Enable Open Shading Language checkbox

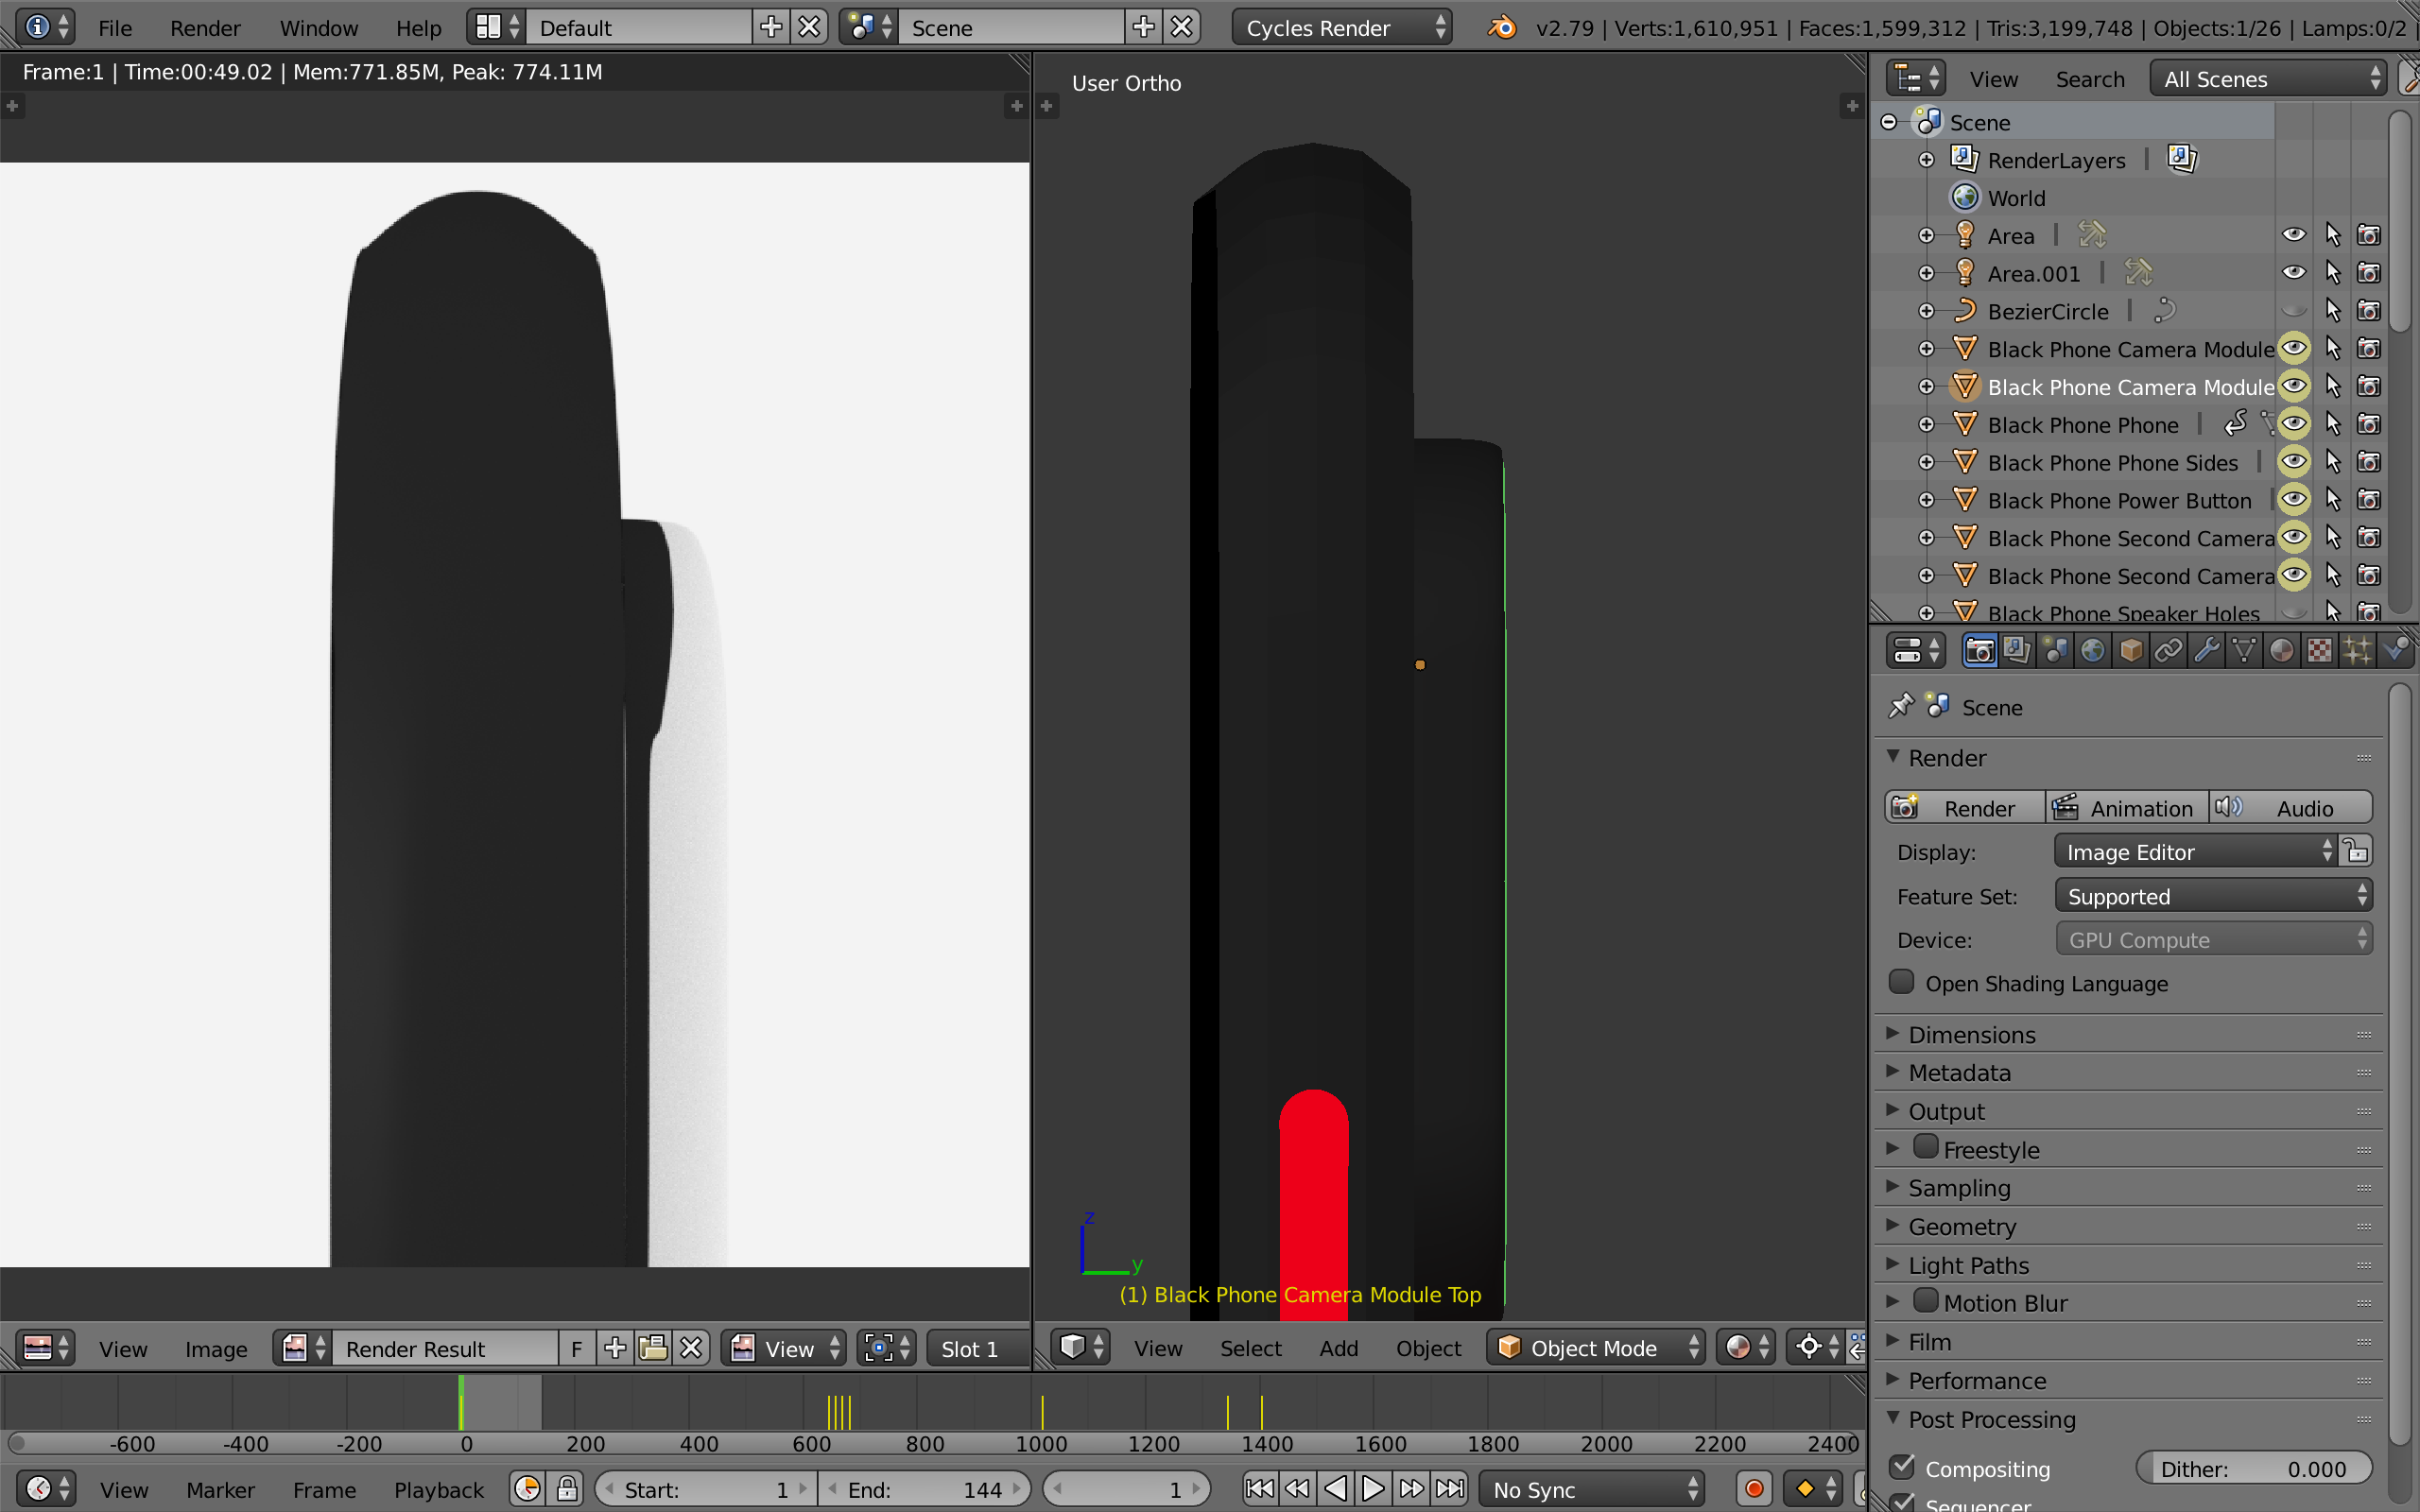click(1901, 982)
